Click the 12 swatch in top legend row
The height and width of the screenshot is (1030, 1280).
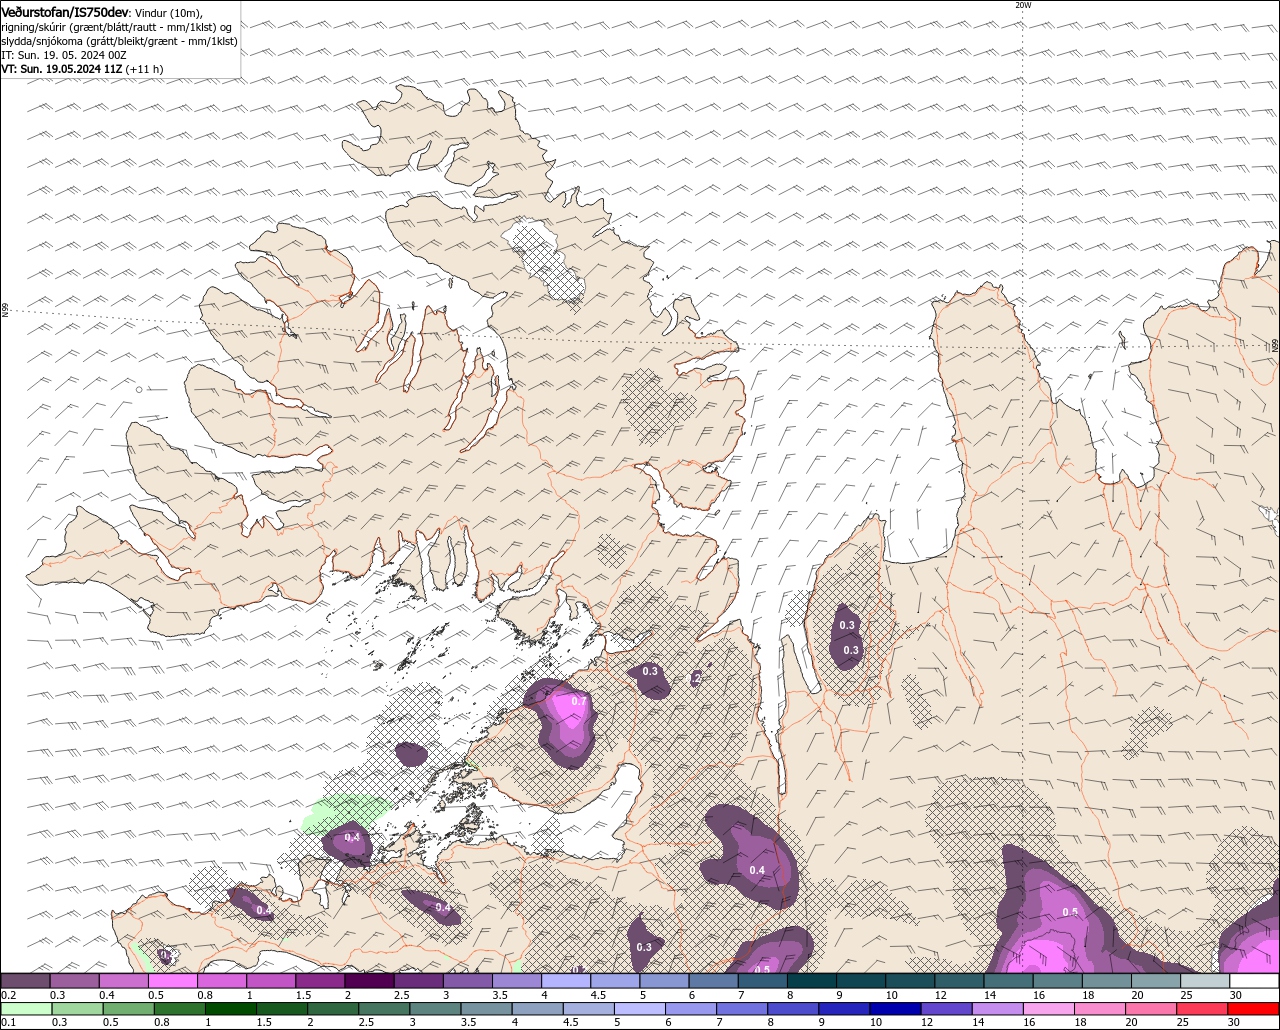(958, 981)
